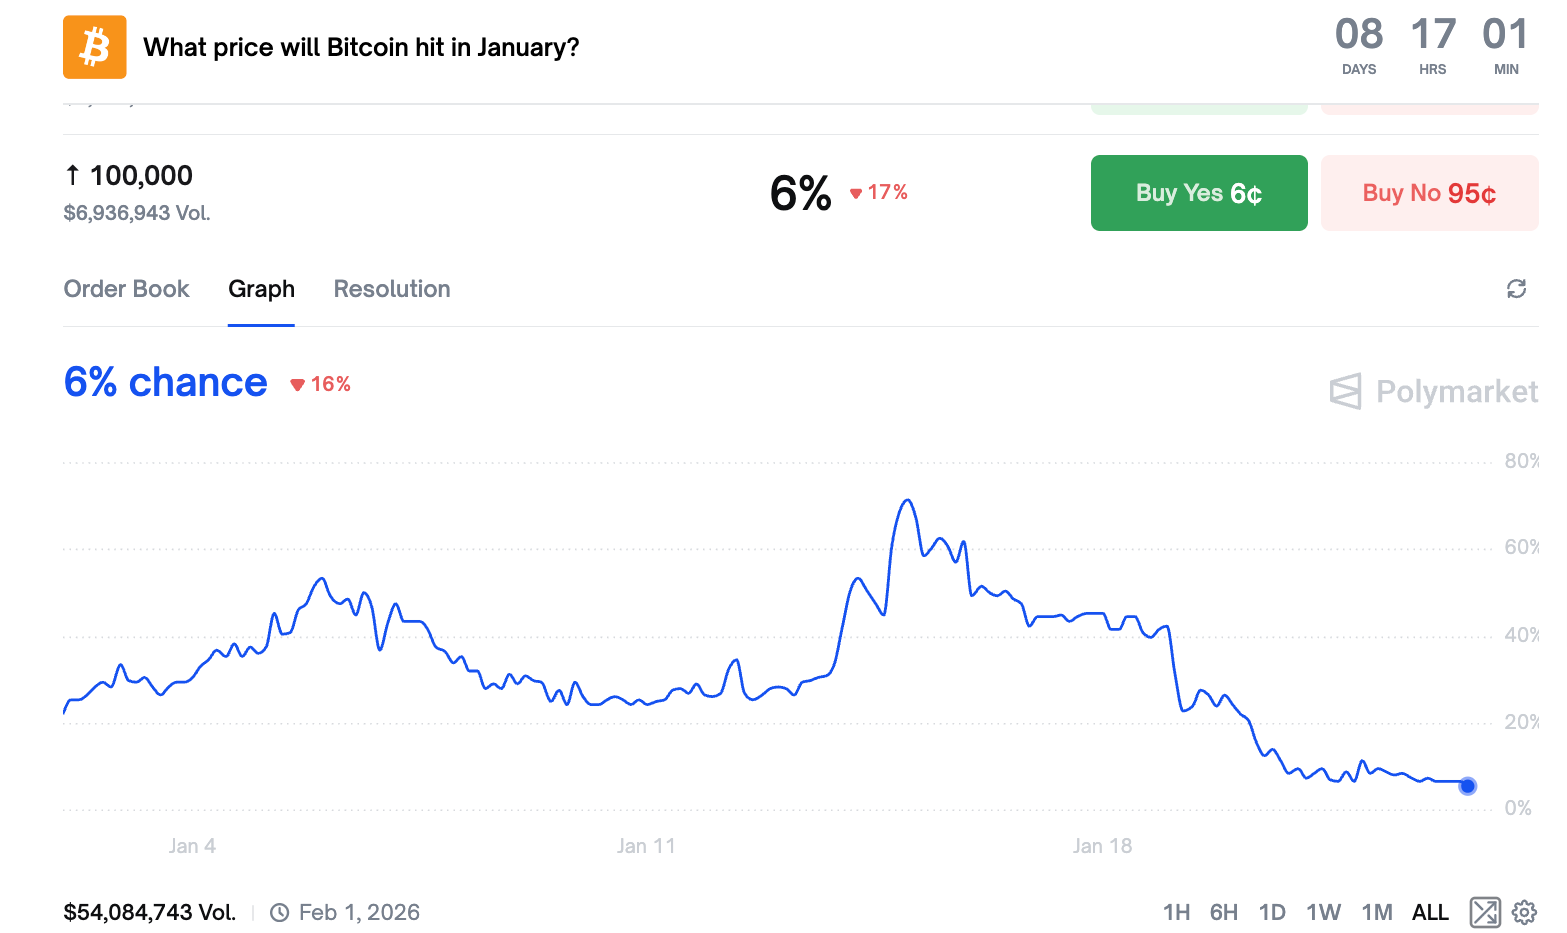The image size is (1567, 933).
Task: Switch to the Resolution tab
Action: tap(392, 289)
